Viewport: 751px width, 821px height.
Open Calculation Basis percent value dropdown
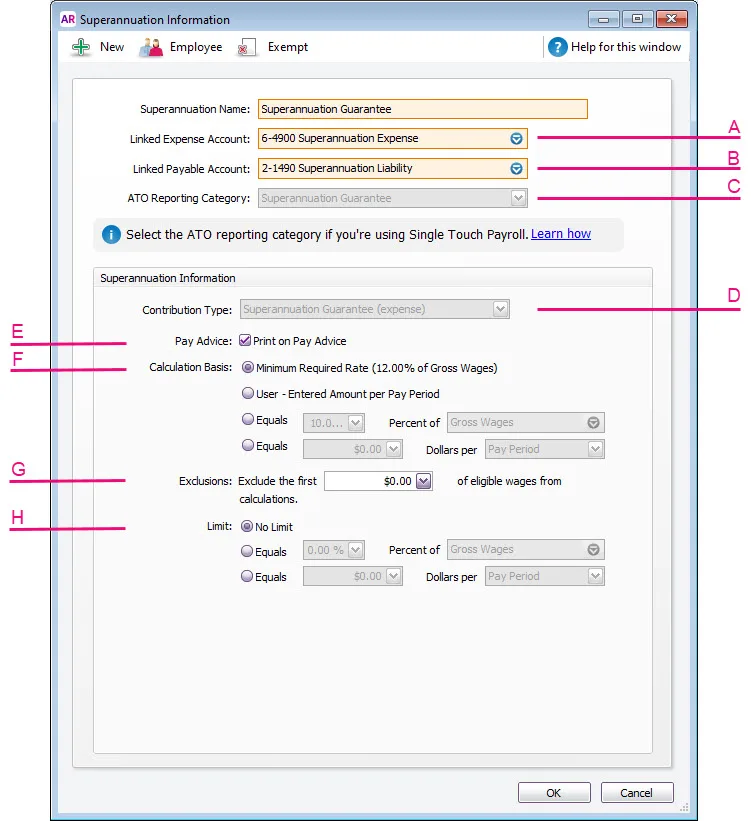356,423
